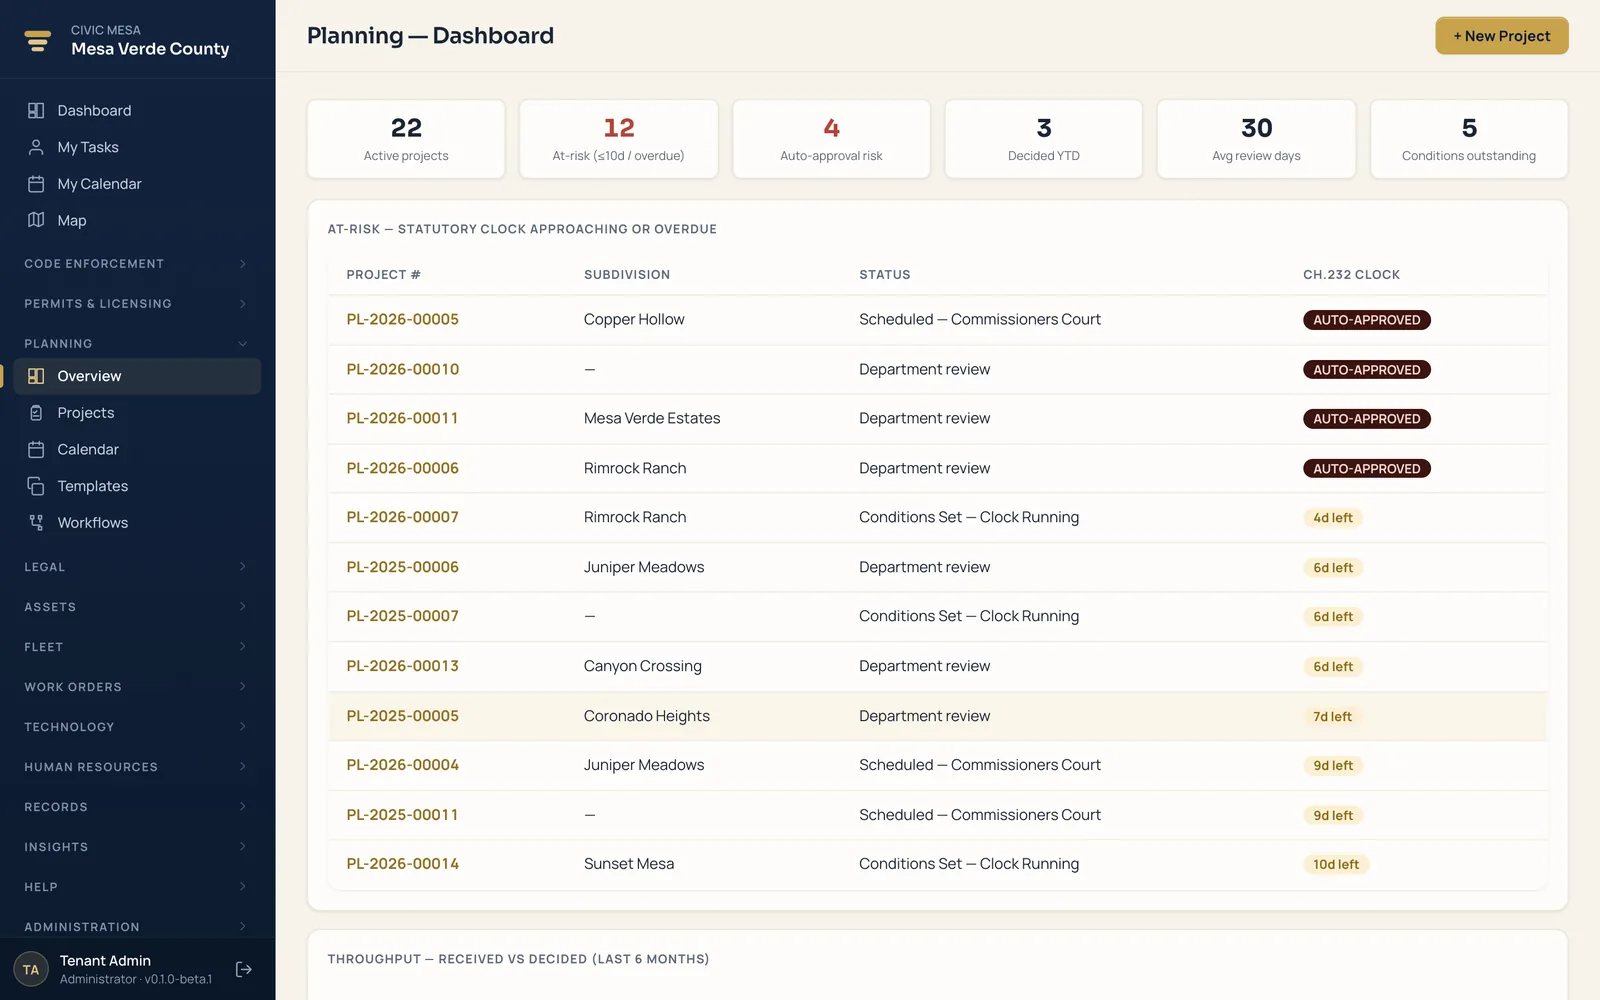Open My Calendar sidebar icon
Screen dimensions: 1600x1000
coord(36,184)
